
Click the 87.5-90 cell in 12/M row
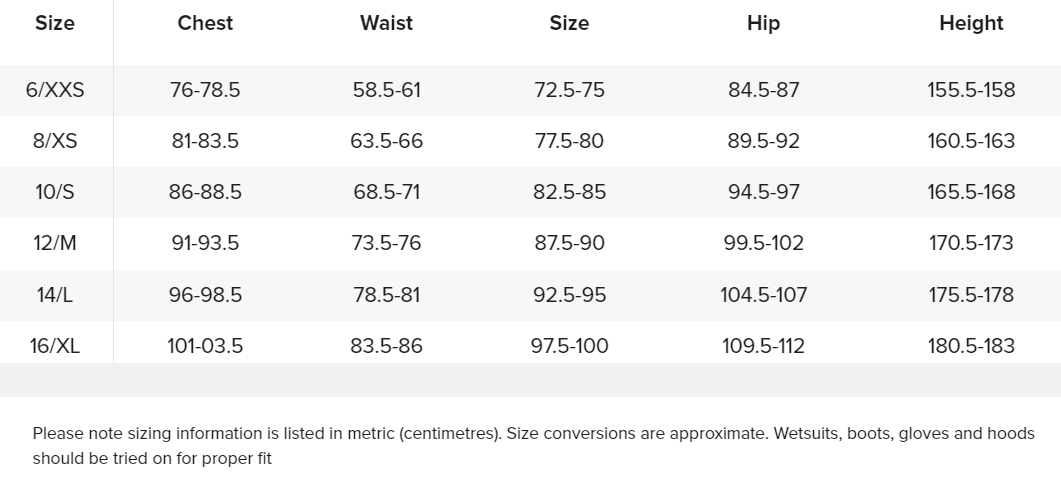pyautogui.click(x=569, y=243)
